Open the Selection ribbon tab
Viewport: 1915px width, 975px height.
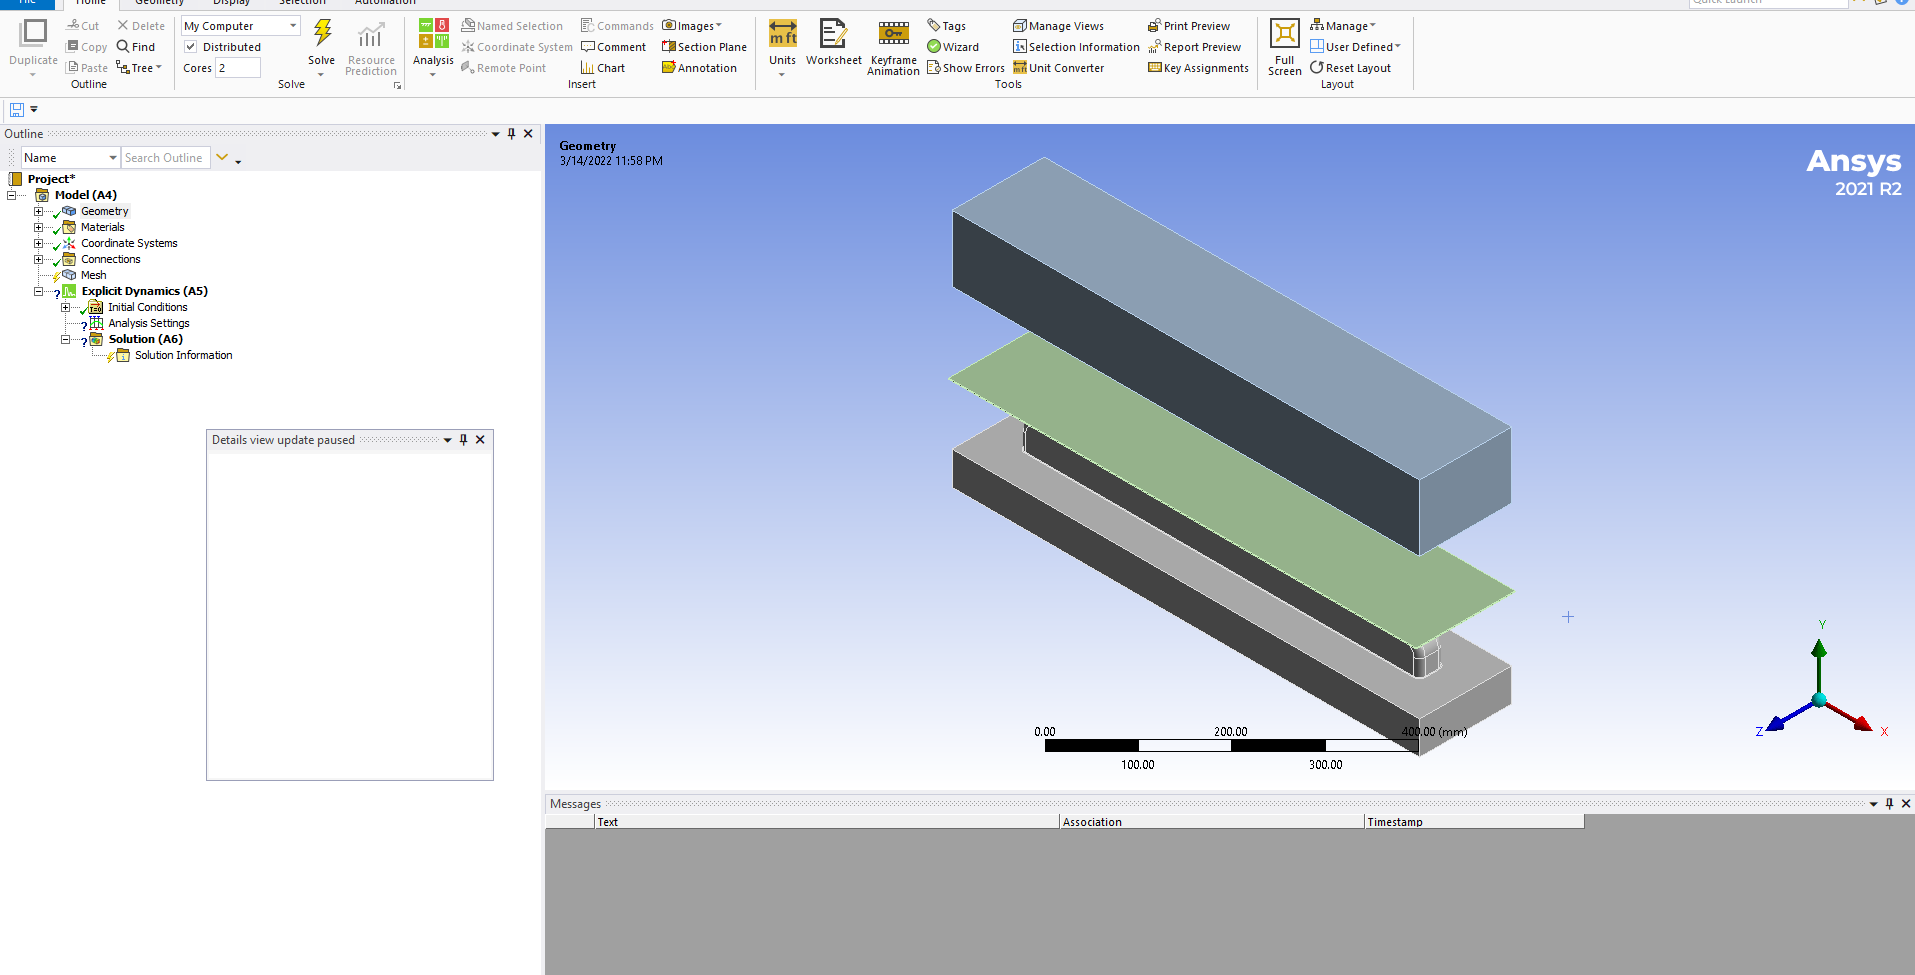[x=302, y=3]
